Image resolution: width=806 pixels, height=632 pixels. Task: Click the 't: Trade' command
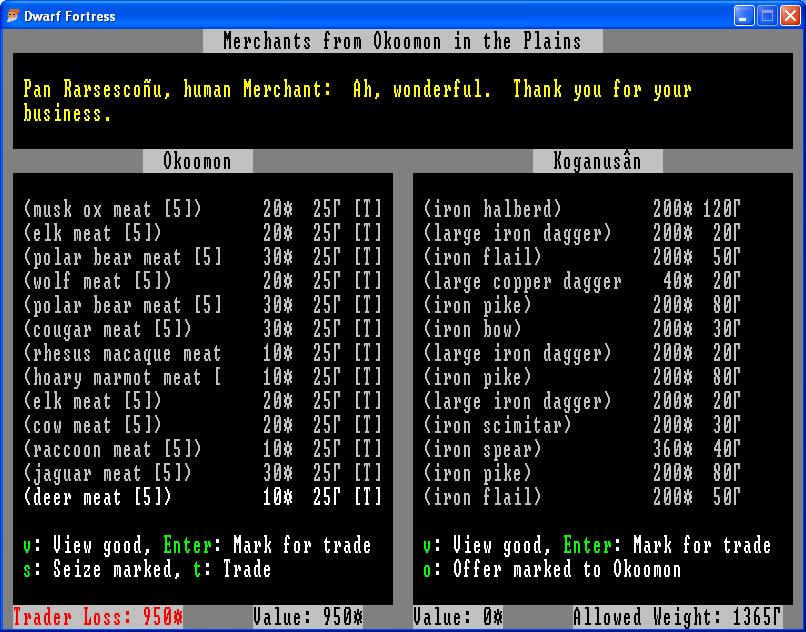tap(232, 569)
